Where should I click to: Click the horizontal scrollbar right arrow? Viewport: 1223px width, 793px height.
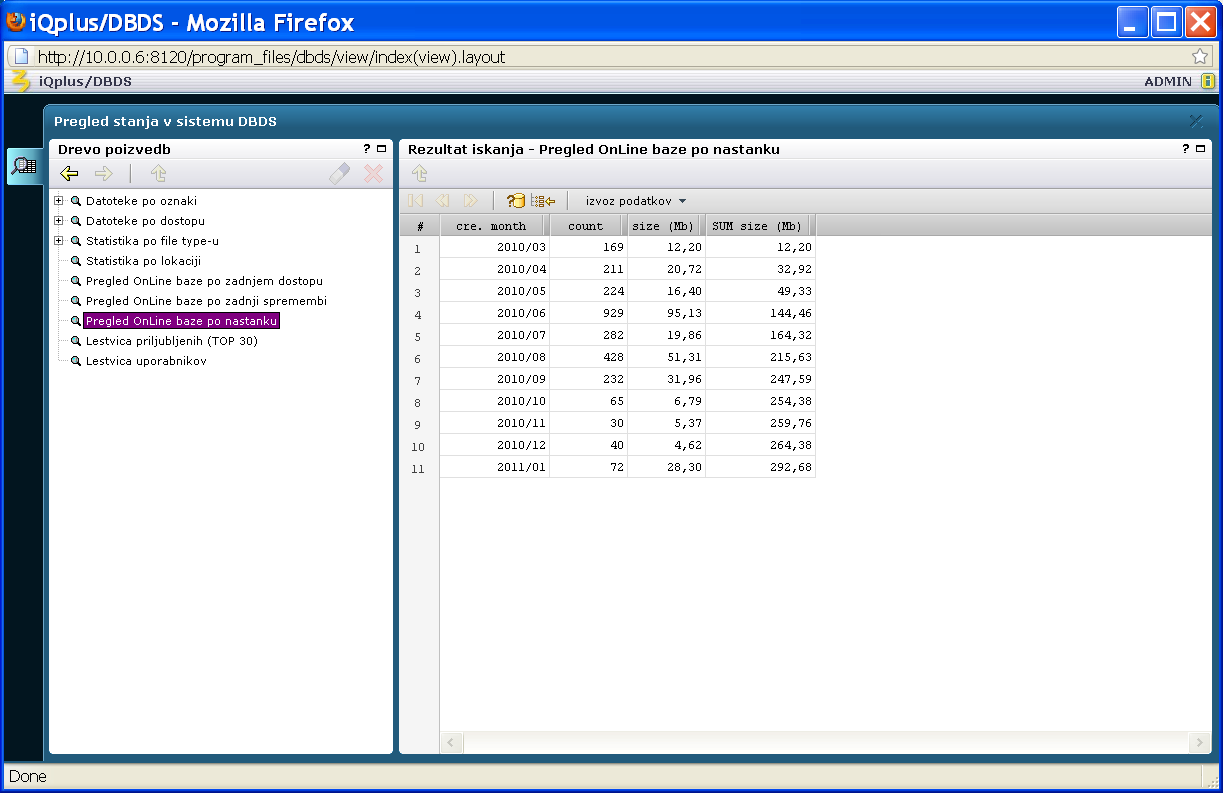click(x=1201, y=742)
